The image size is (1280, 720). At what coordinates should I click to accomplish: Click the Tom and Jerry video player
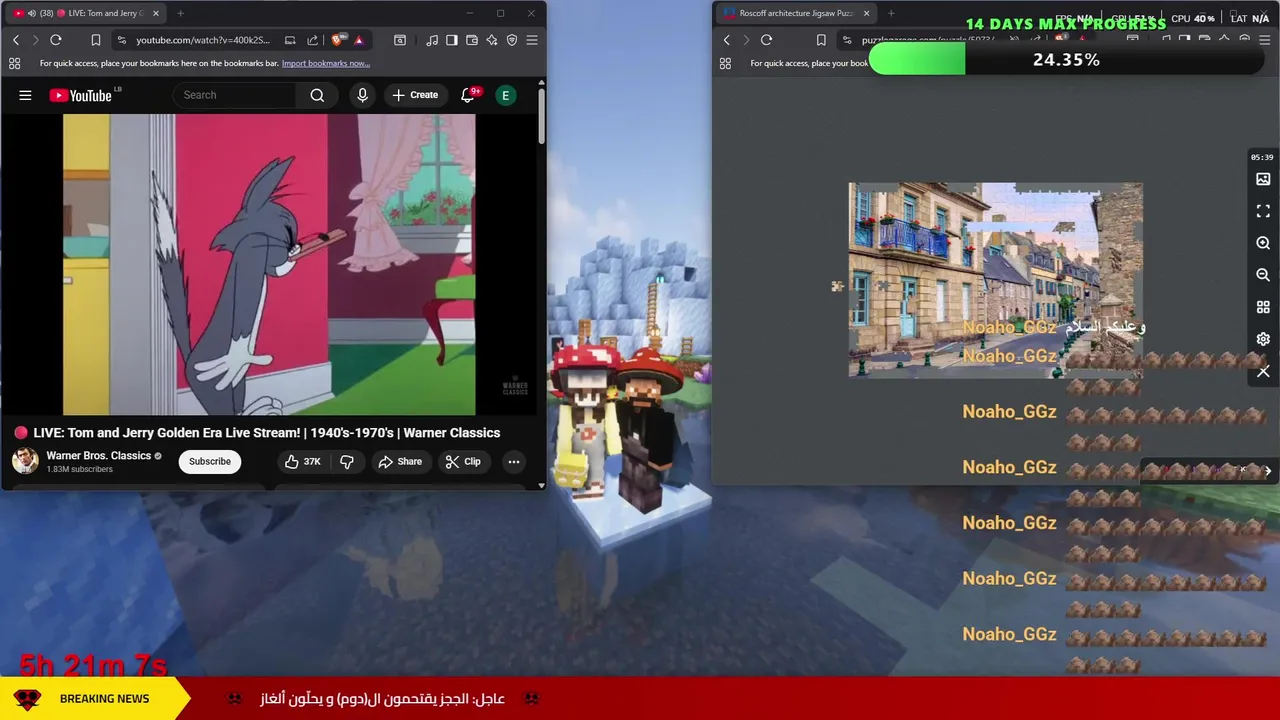tap(269, 264)
